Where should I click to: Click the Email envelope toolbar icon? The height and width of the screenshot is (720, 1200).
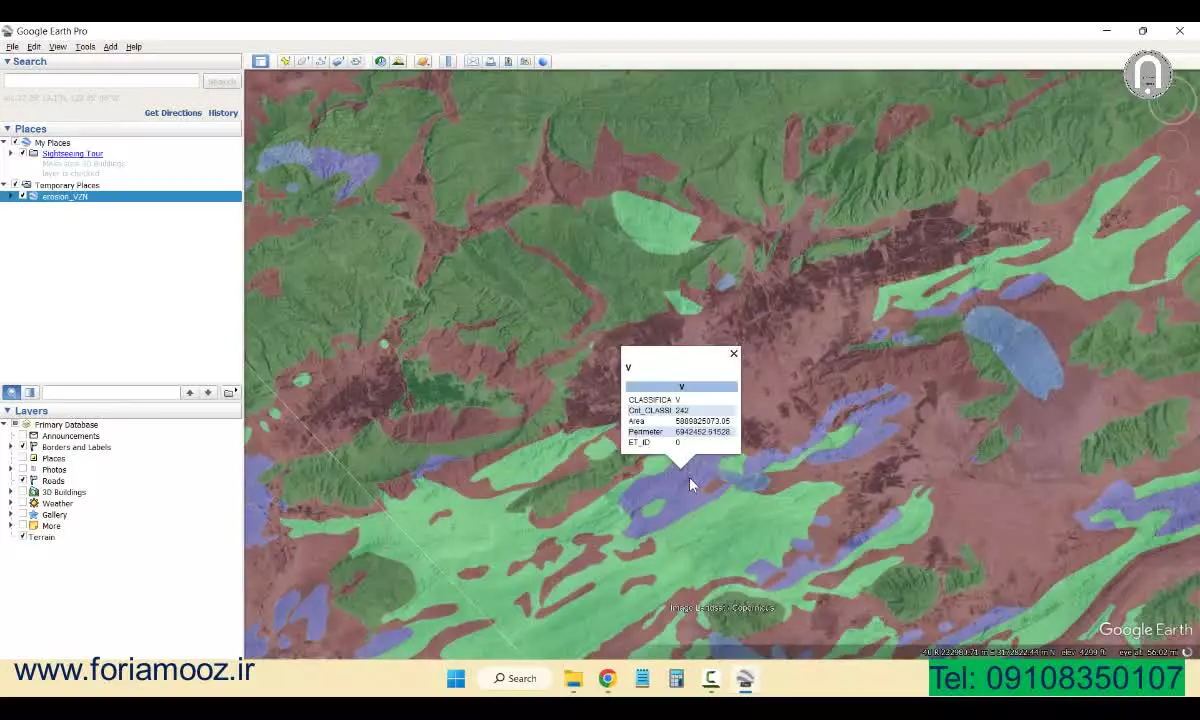472,62
